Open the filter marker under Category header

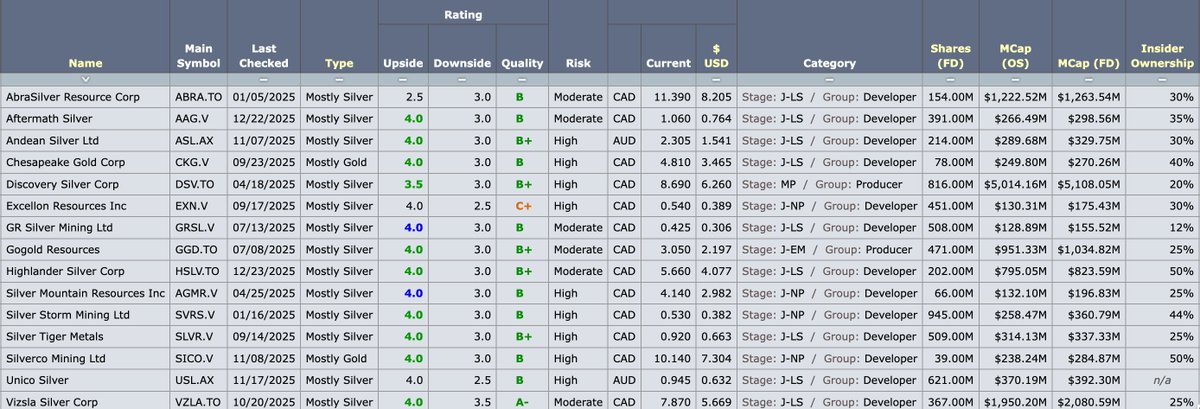(x=829, y=78)
